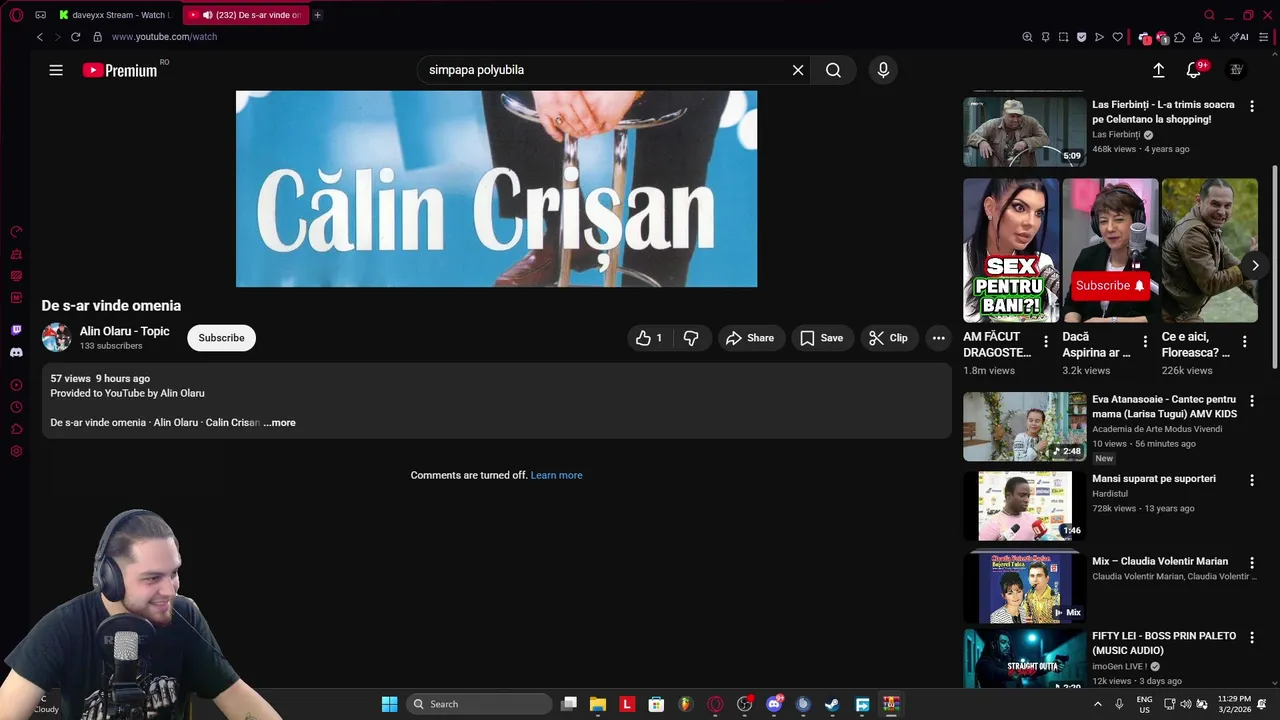Open the Windows Start menu

pyautogui.click(x=390, y=704)
